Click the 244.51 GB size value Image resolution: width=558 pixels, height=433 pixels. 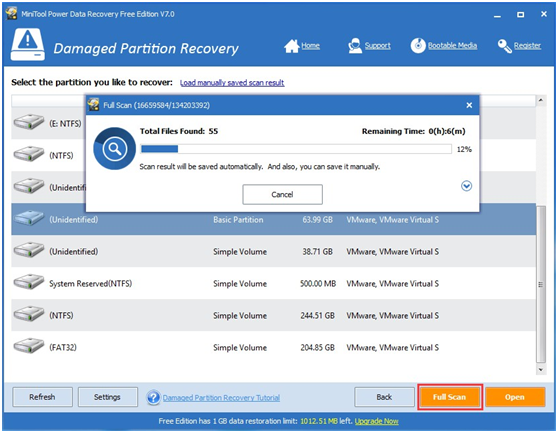[317, 315]
